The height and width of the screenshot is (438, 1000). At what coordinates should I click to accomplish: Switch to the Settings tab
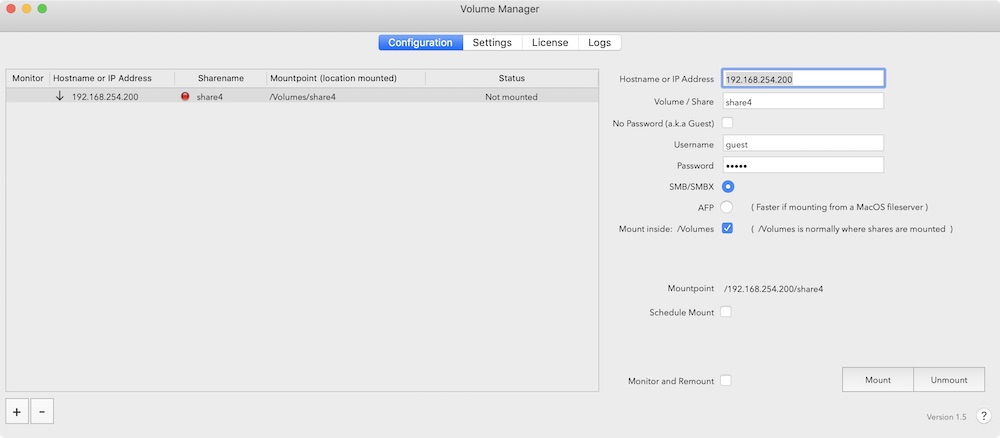(492, 43)
